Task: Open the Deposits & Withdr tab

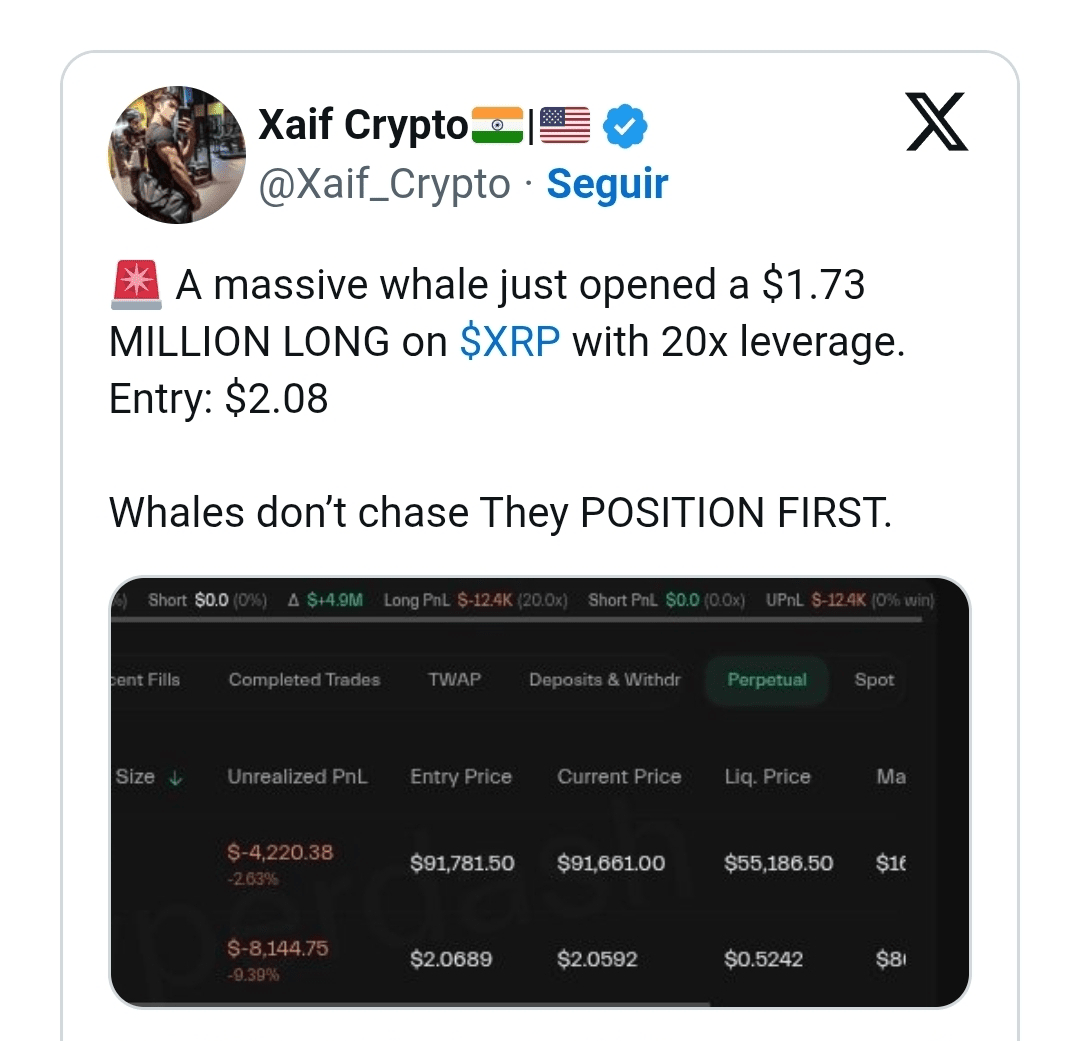Action: coord(604,680)
